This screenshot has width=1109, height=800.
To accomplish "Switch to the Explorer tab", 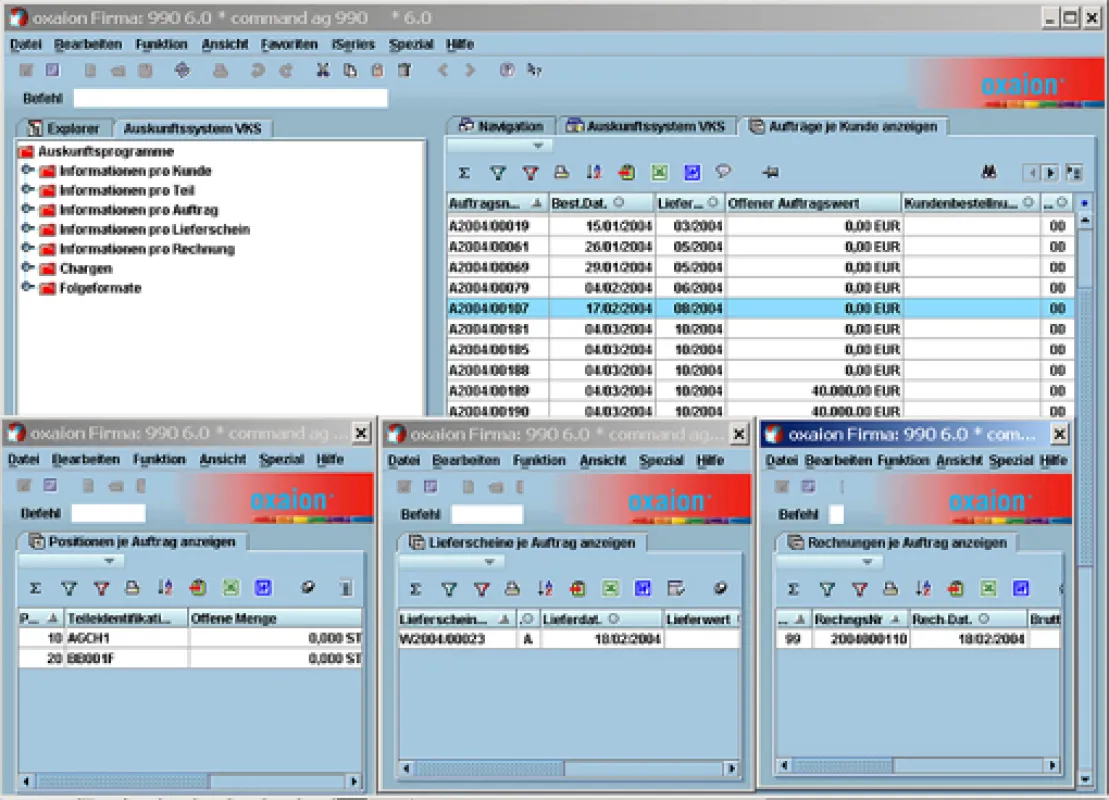I will pyautogui.click(x=64, y=128).
